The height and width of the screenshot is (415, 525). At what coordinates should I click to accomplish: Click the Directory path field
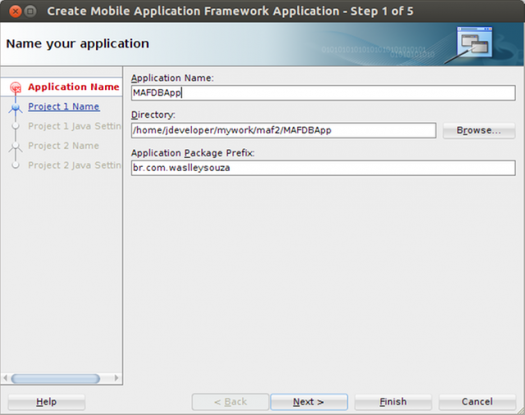(284, 130)
